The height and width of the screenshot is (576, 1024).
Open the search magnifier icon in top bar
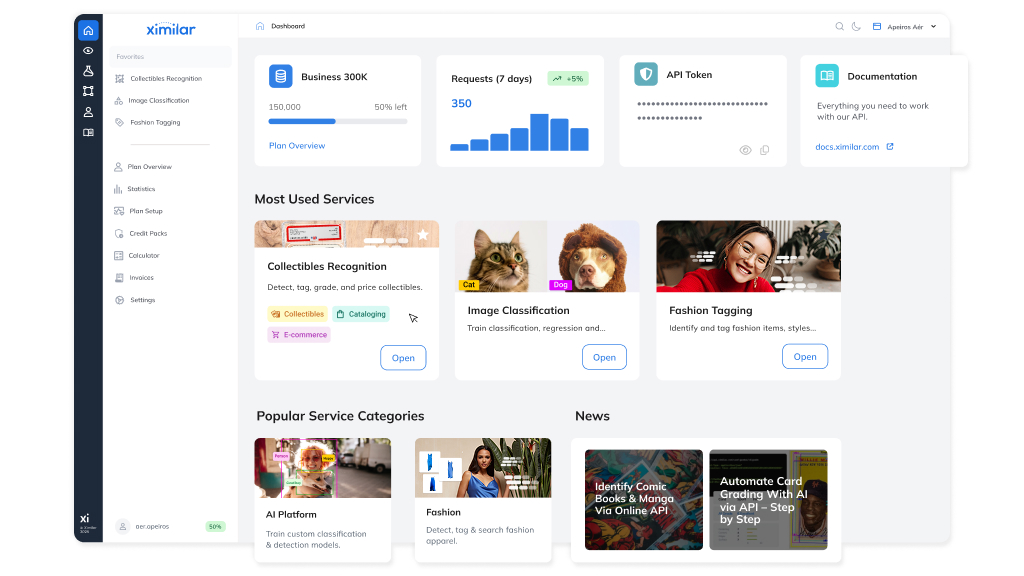coord(840,26)
